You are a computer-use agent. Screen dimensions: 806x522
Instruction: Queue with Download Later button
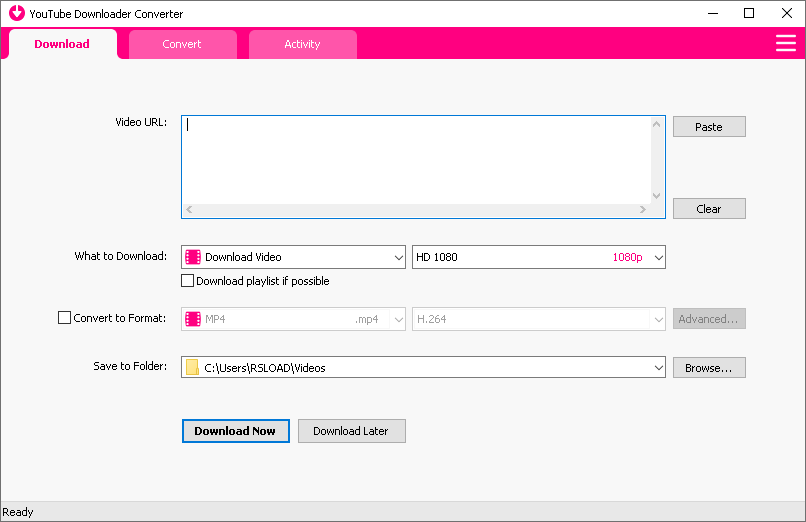[352, 431]
